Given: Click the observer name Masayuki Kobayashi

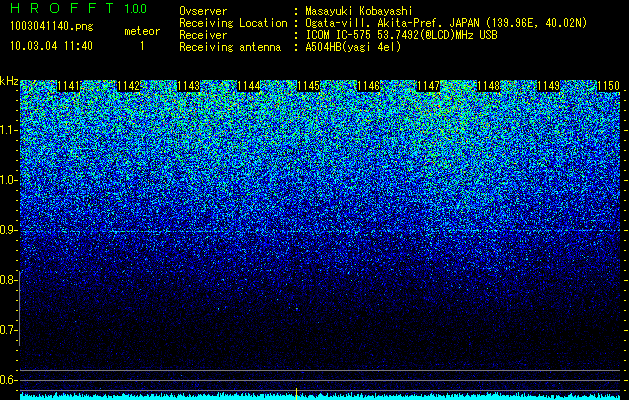Looking at the screenshot, I should click(x=359, y=11).
